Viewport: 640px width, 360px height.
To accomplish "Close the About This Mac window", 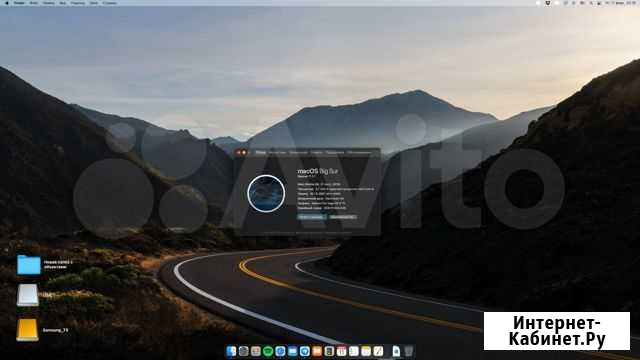I will 238,153.
